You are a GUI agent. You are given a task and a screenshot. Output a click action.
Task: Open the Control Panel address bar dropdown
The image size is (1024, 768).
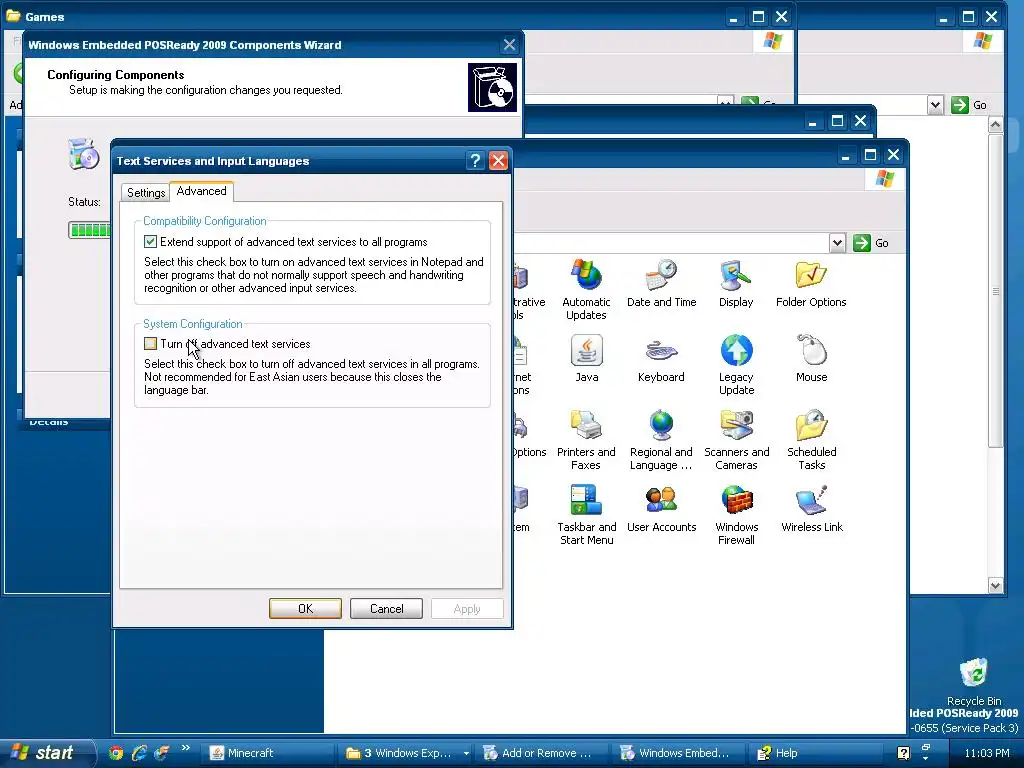(x=837, y=243)
